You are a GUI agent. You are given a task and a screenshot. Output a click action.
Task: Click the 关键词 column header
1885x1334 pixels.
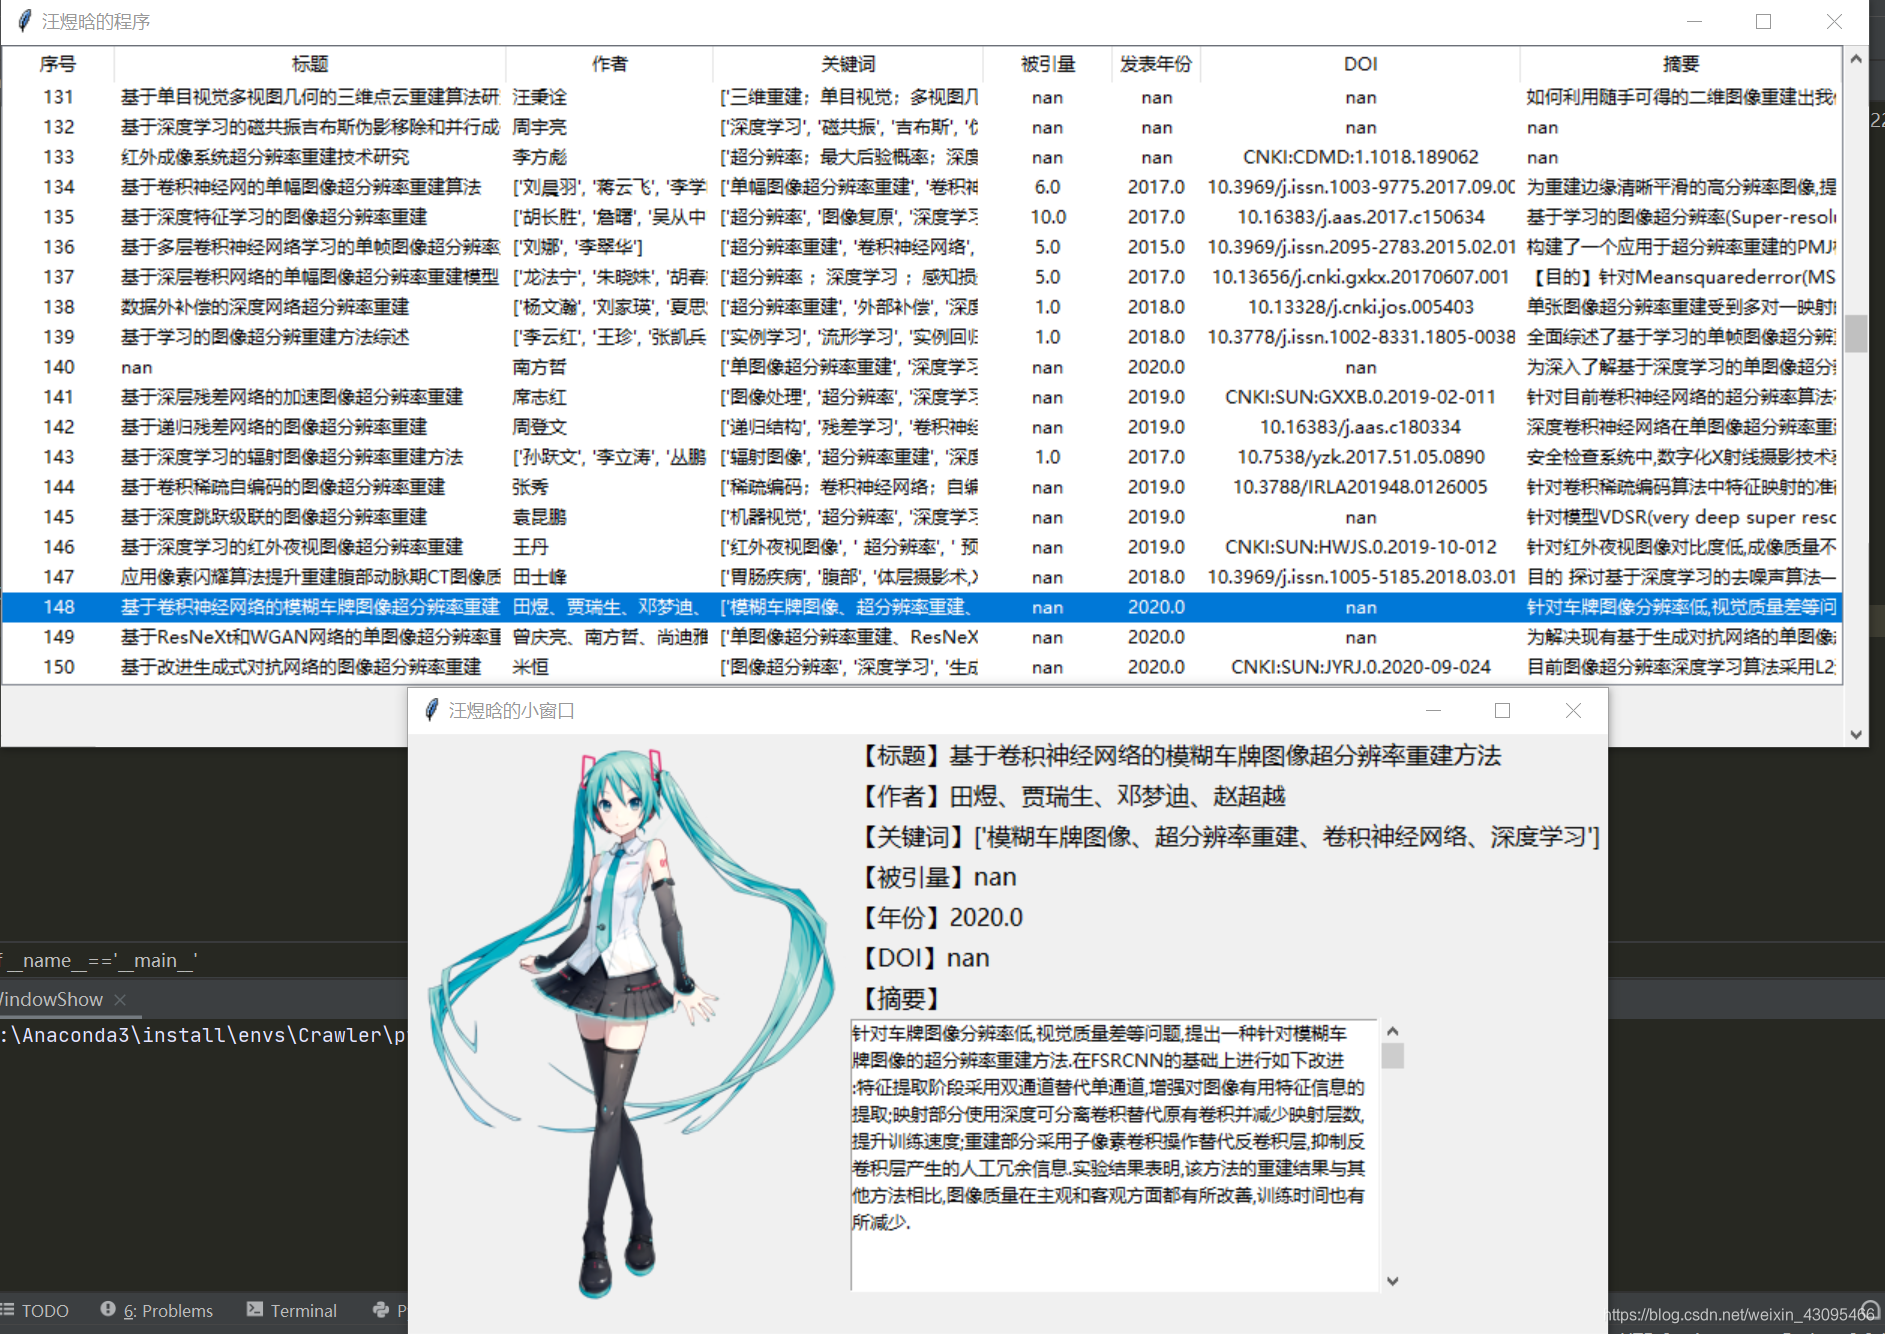(x=848, y=64)
